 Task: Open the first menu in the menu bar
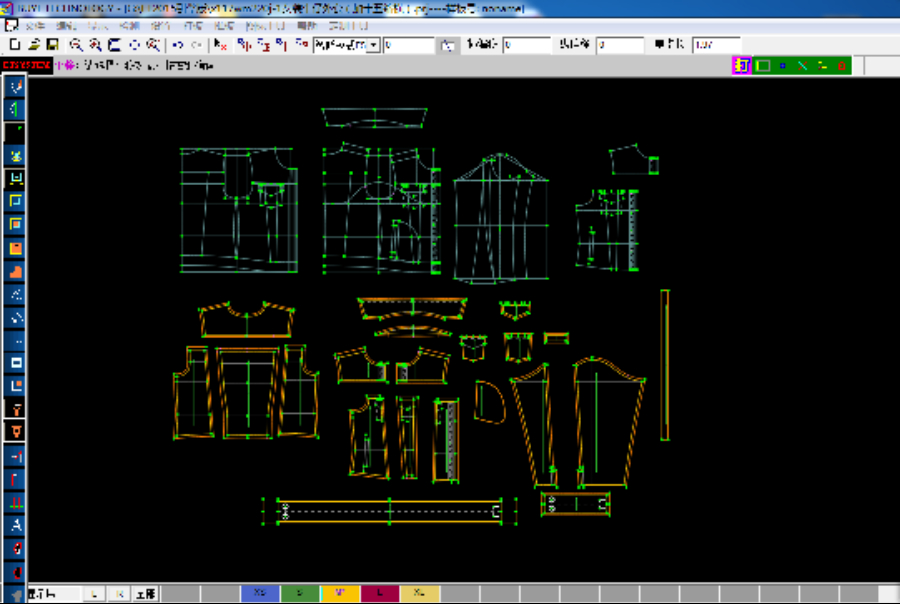click(35, 25)
